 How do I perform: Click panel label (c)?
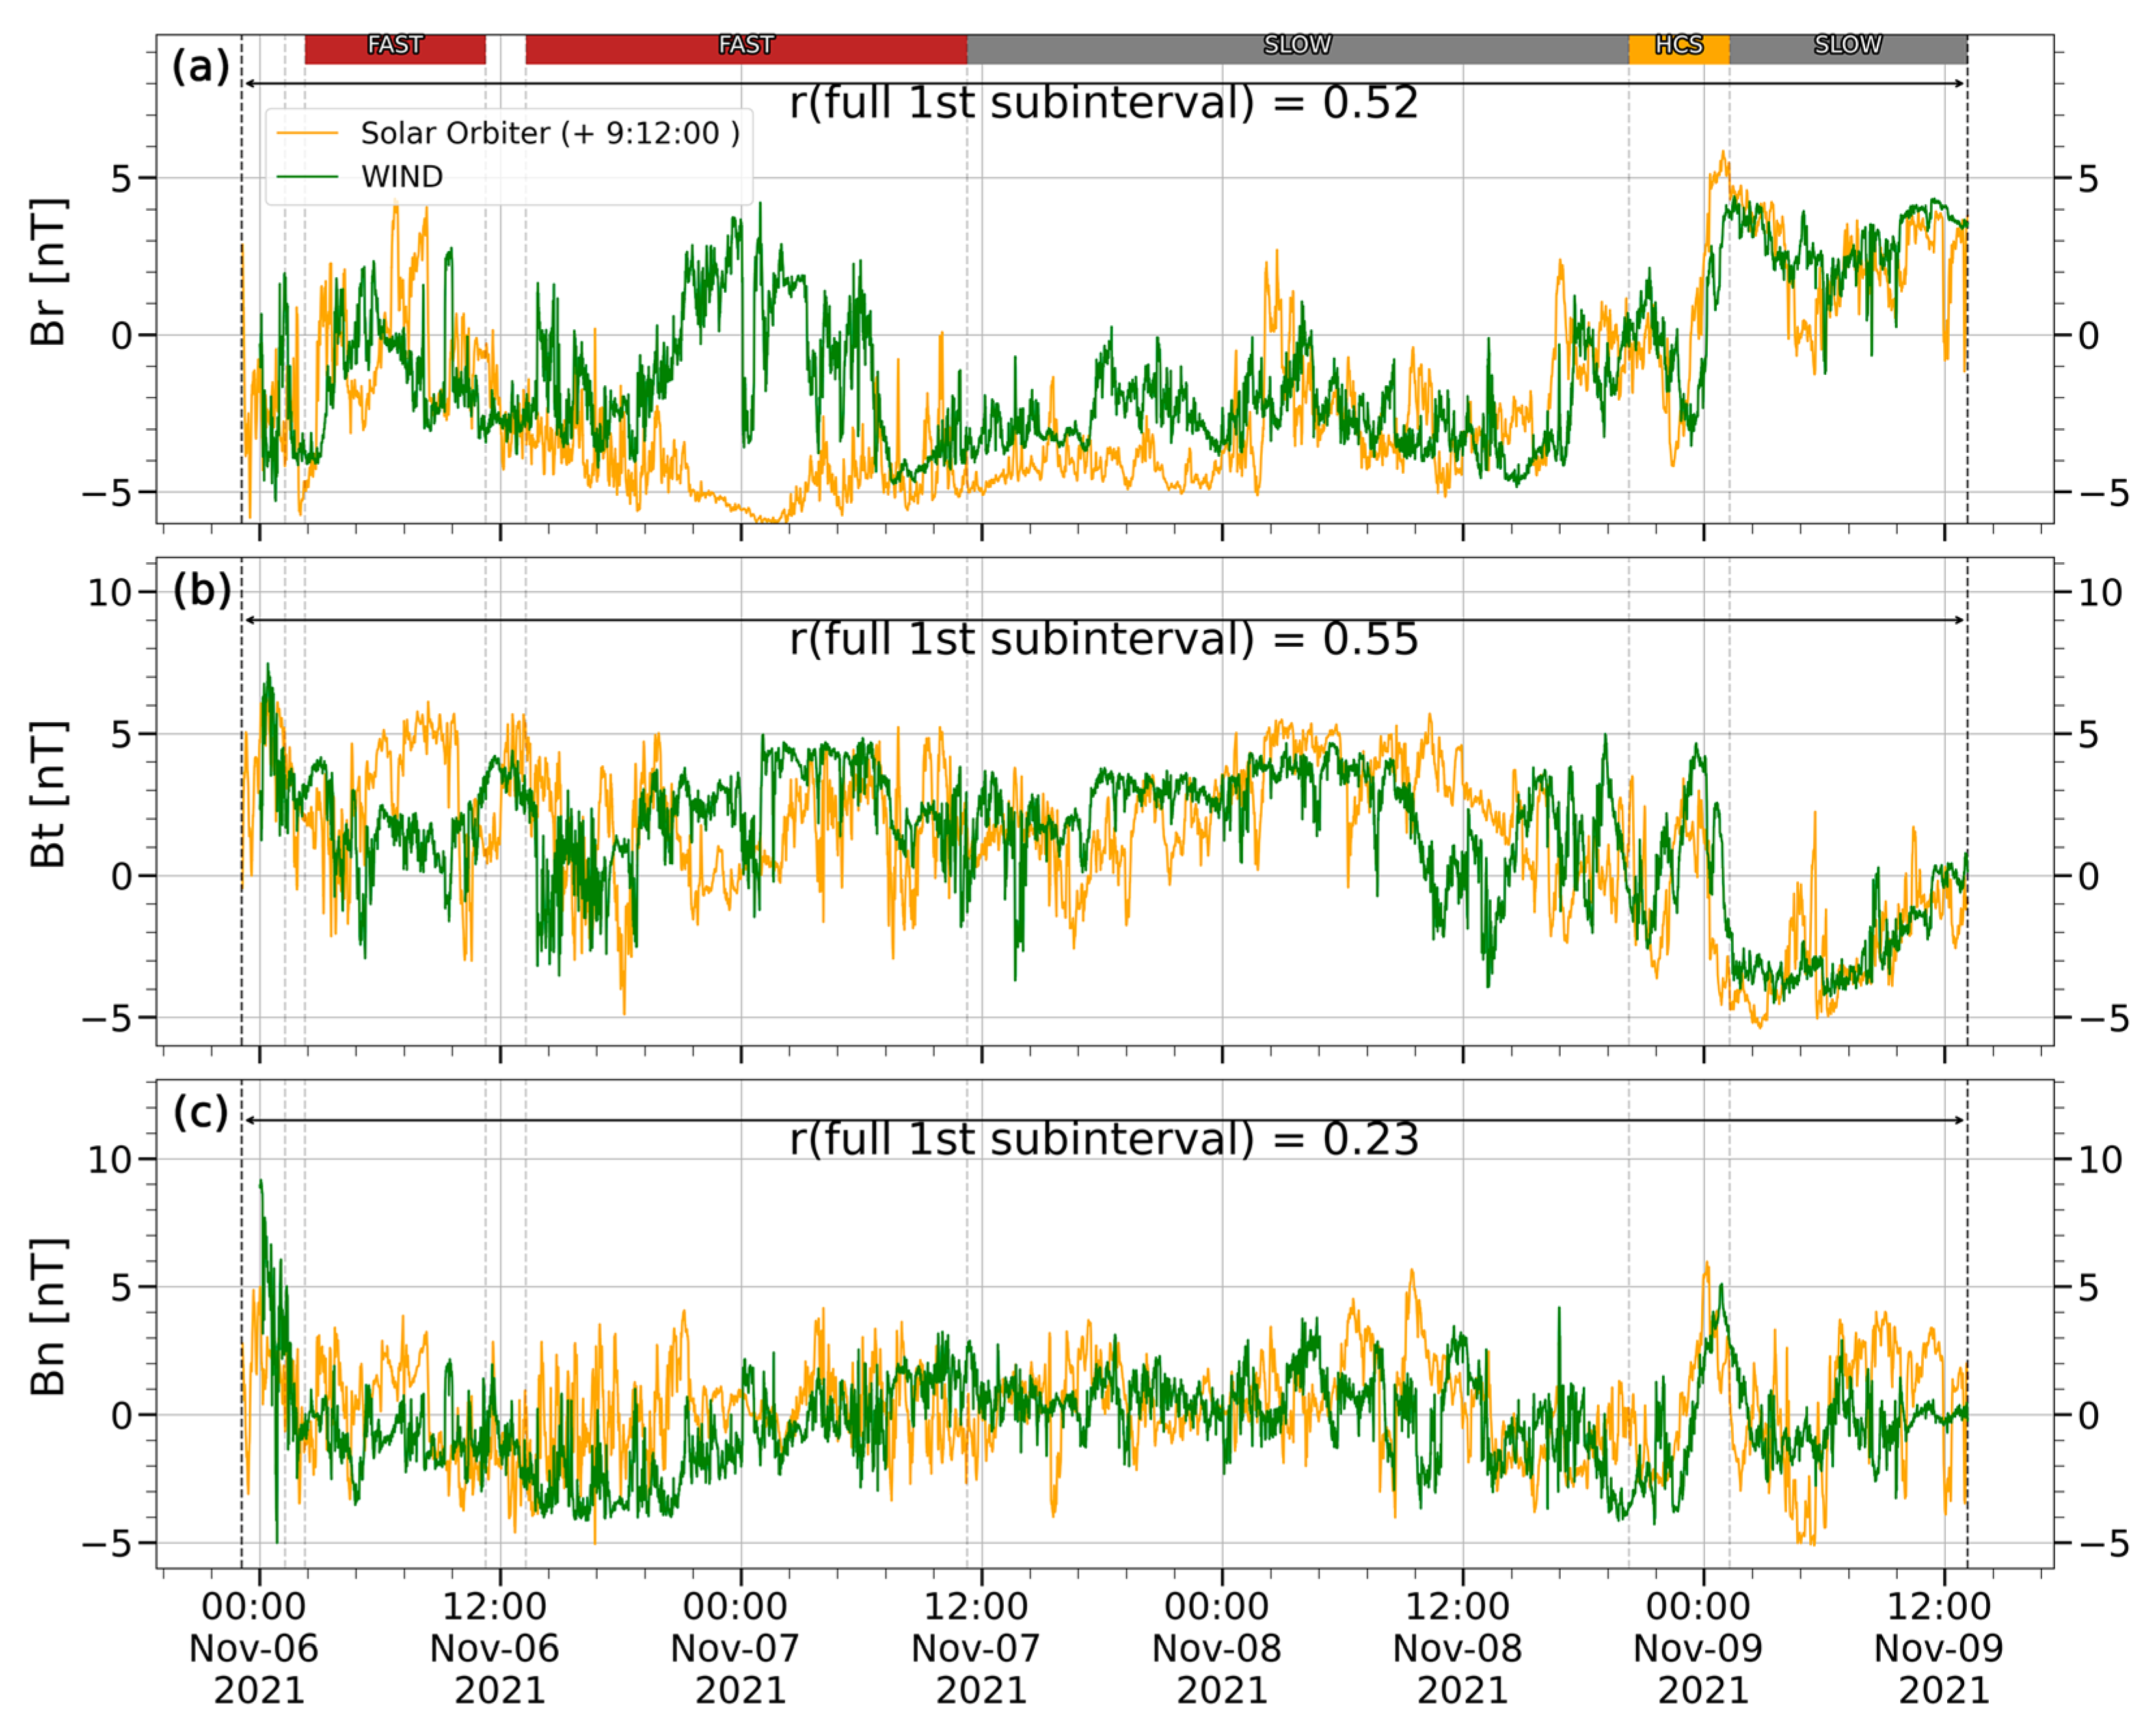[x=200, y=1112]
